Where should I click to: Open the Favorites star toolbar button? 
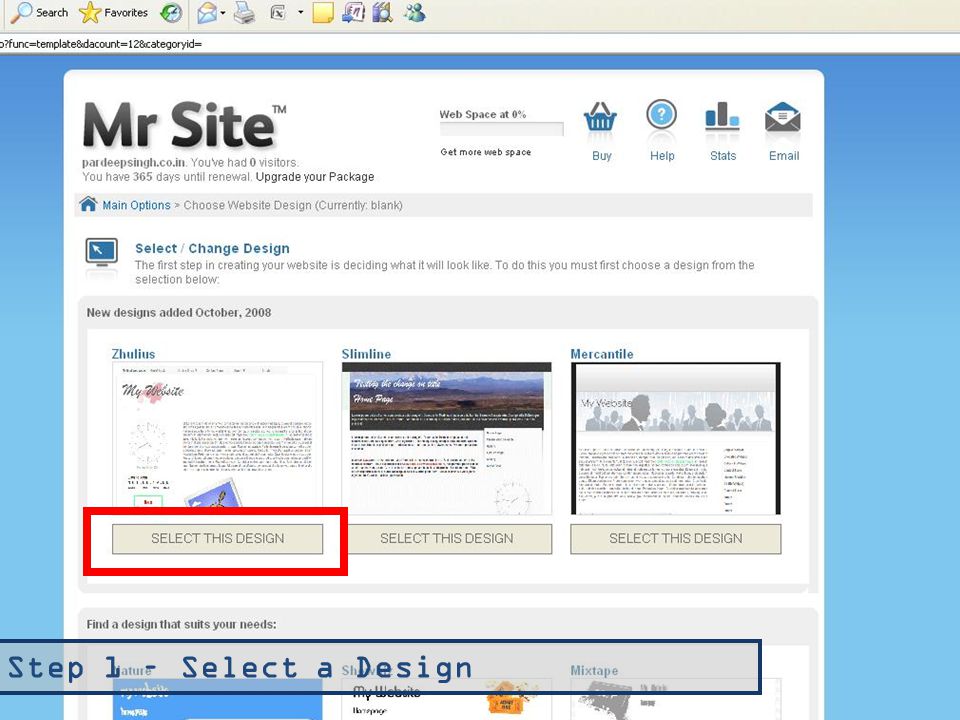[x=114, y=12]
